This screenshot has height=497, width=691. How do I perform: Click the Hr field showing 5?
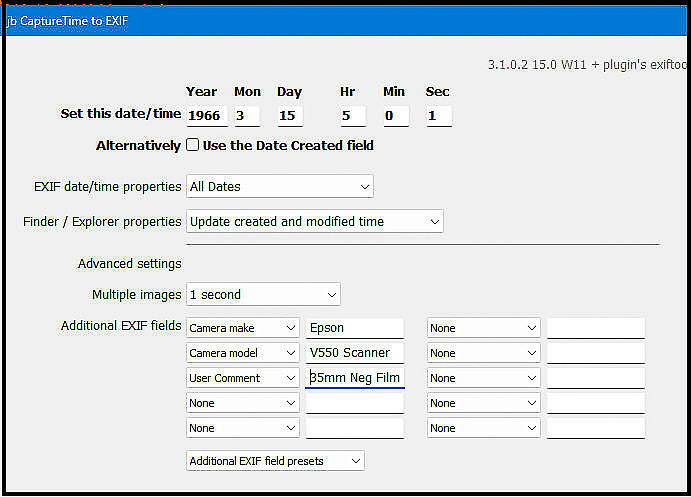[353, 116]
